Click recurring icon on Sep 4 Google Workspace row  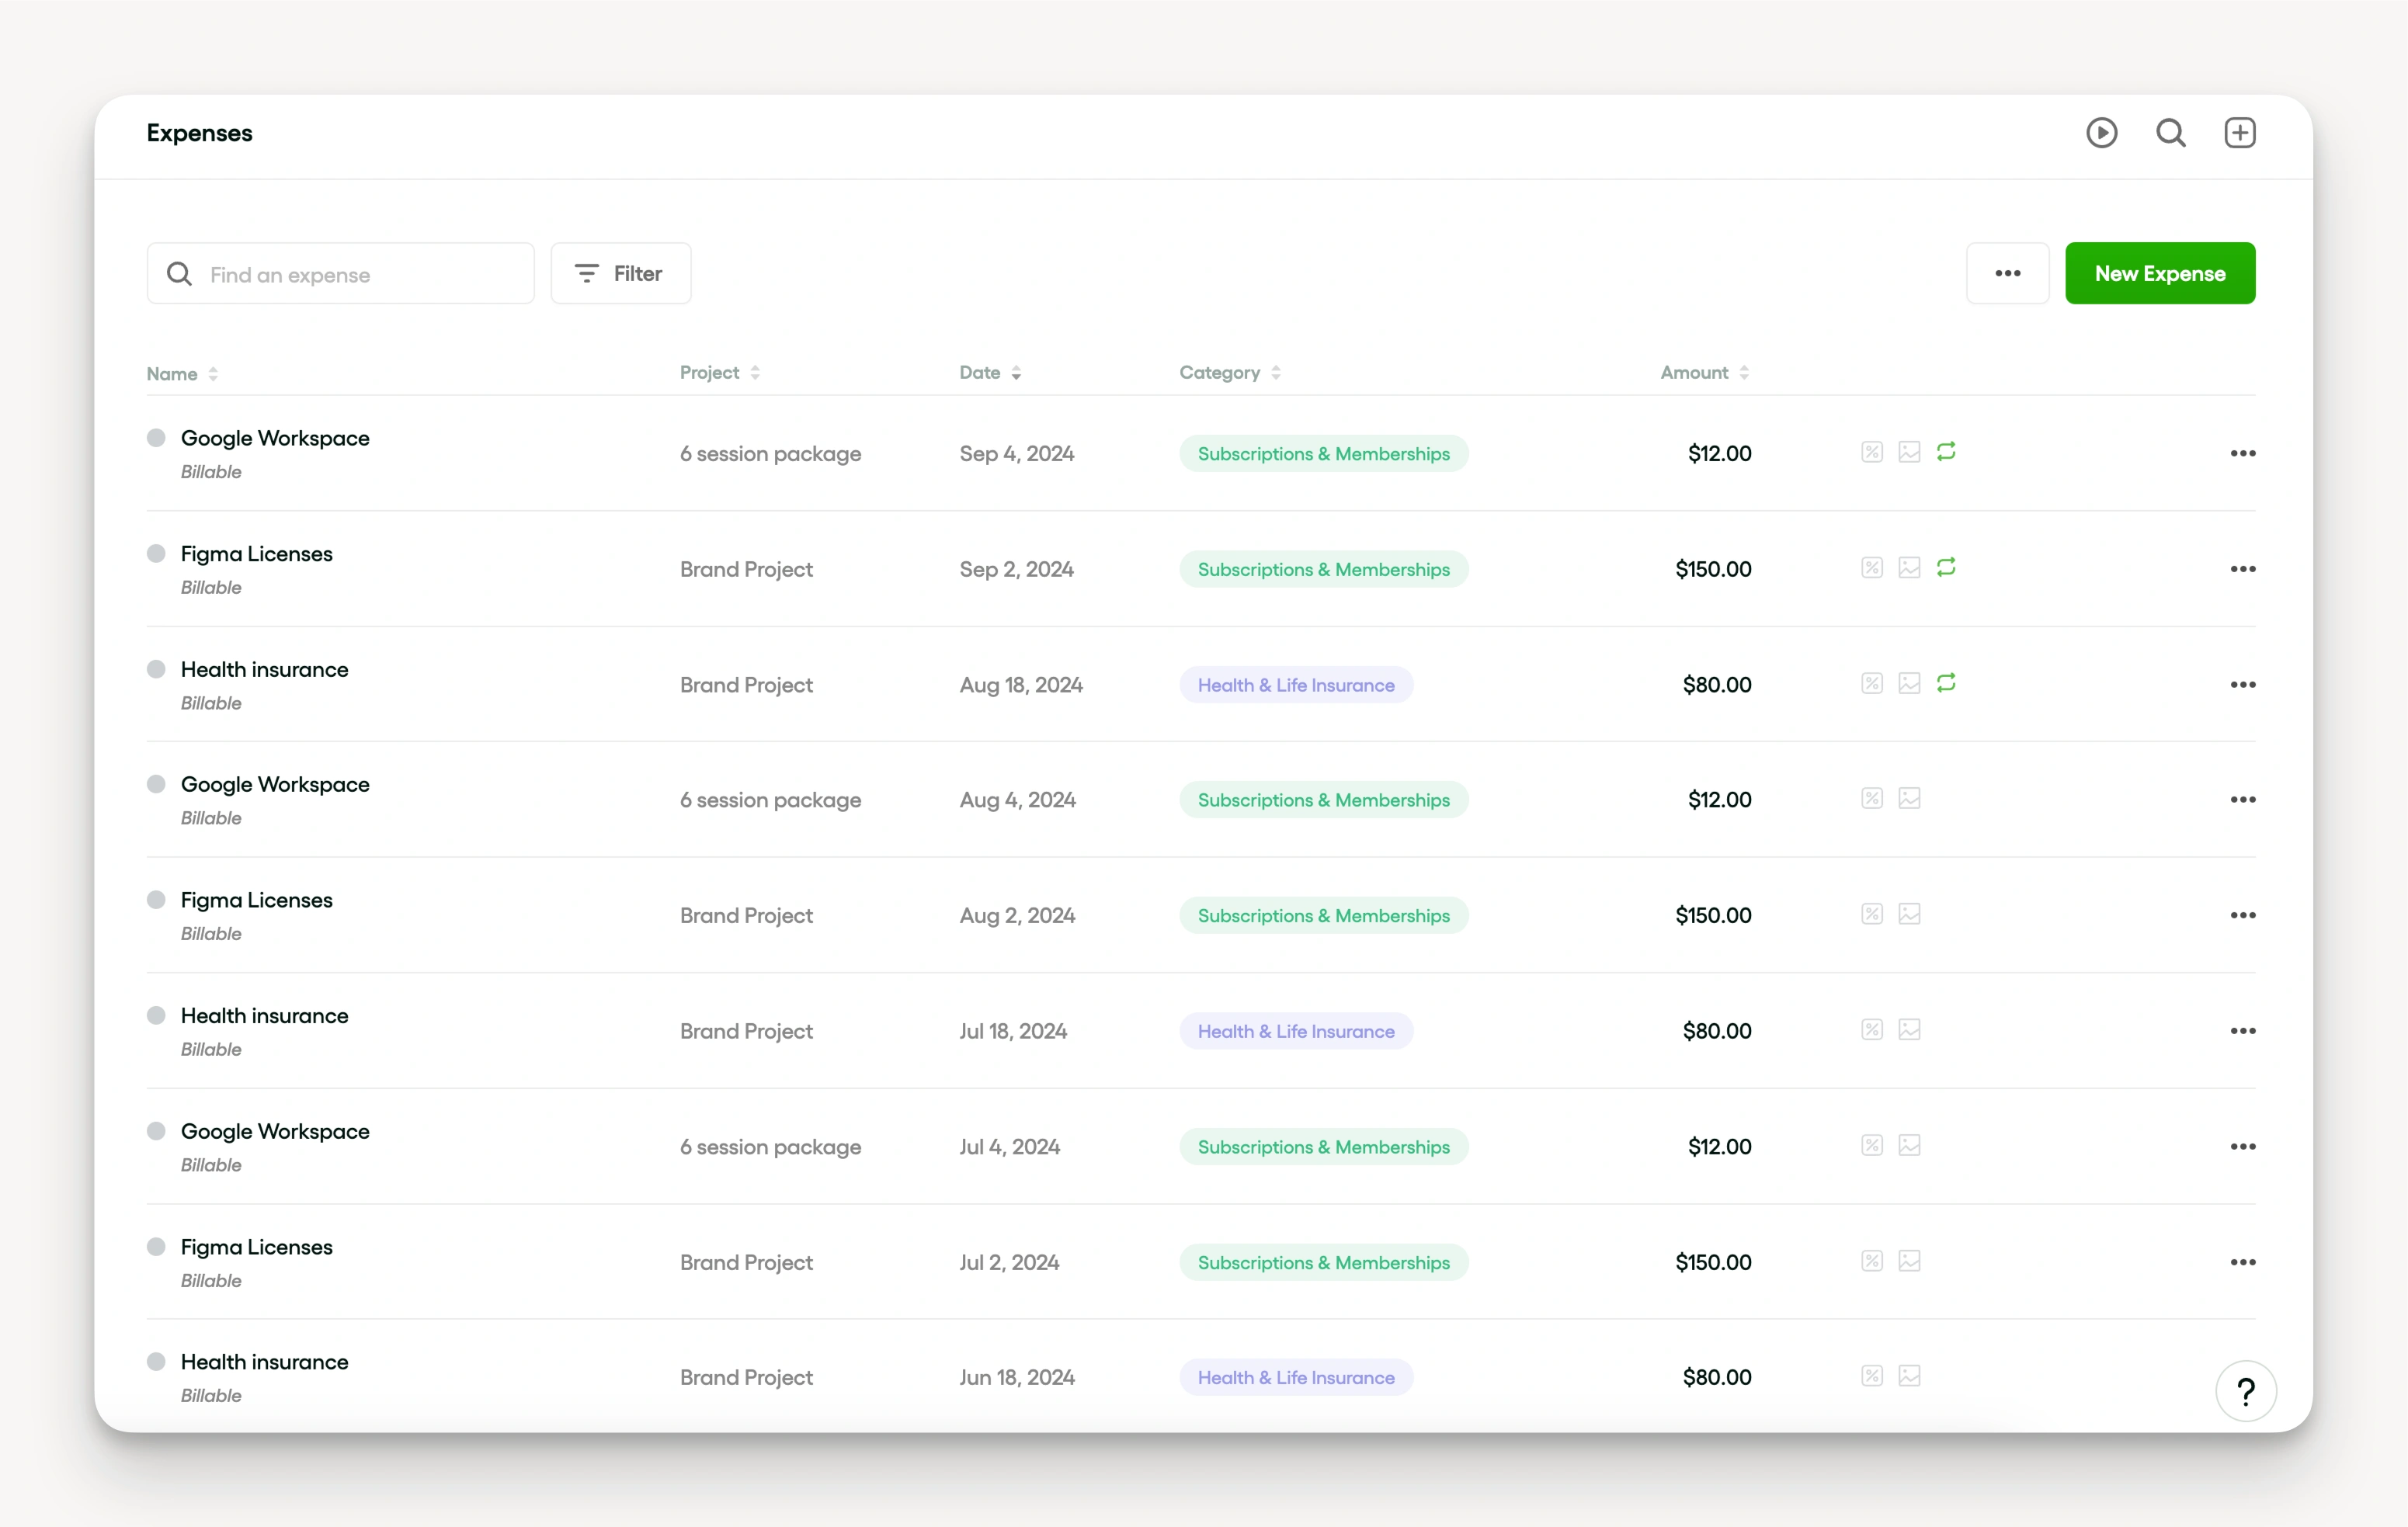[1946, 452]
